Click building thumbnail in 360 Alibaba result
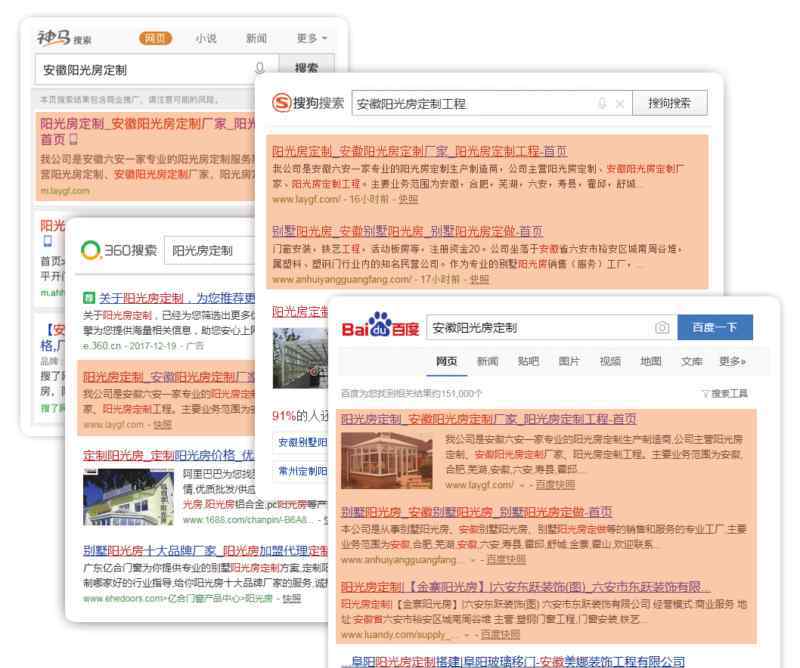This screenshot has height=668, width=800. (128, 497)
